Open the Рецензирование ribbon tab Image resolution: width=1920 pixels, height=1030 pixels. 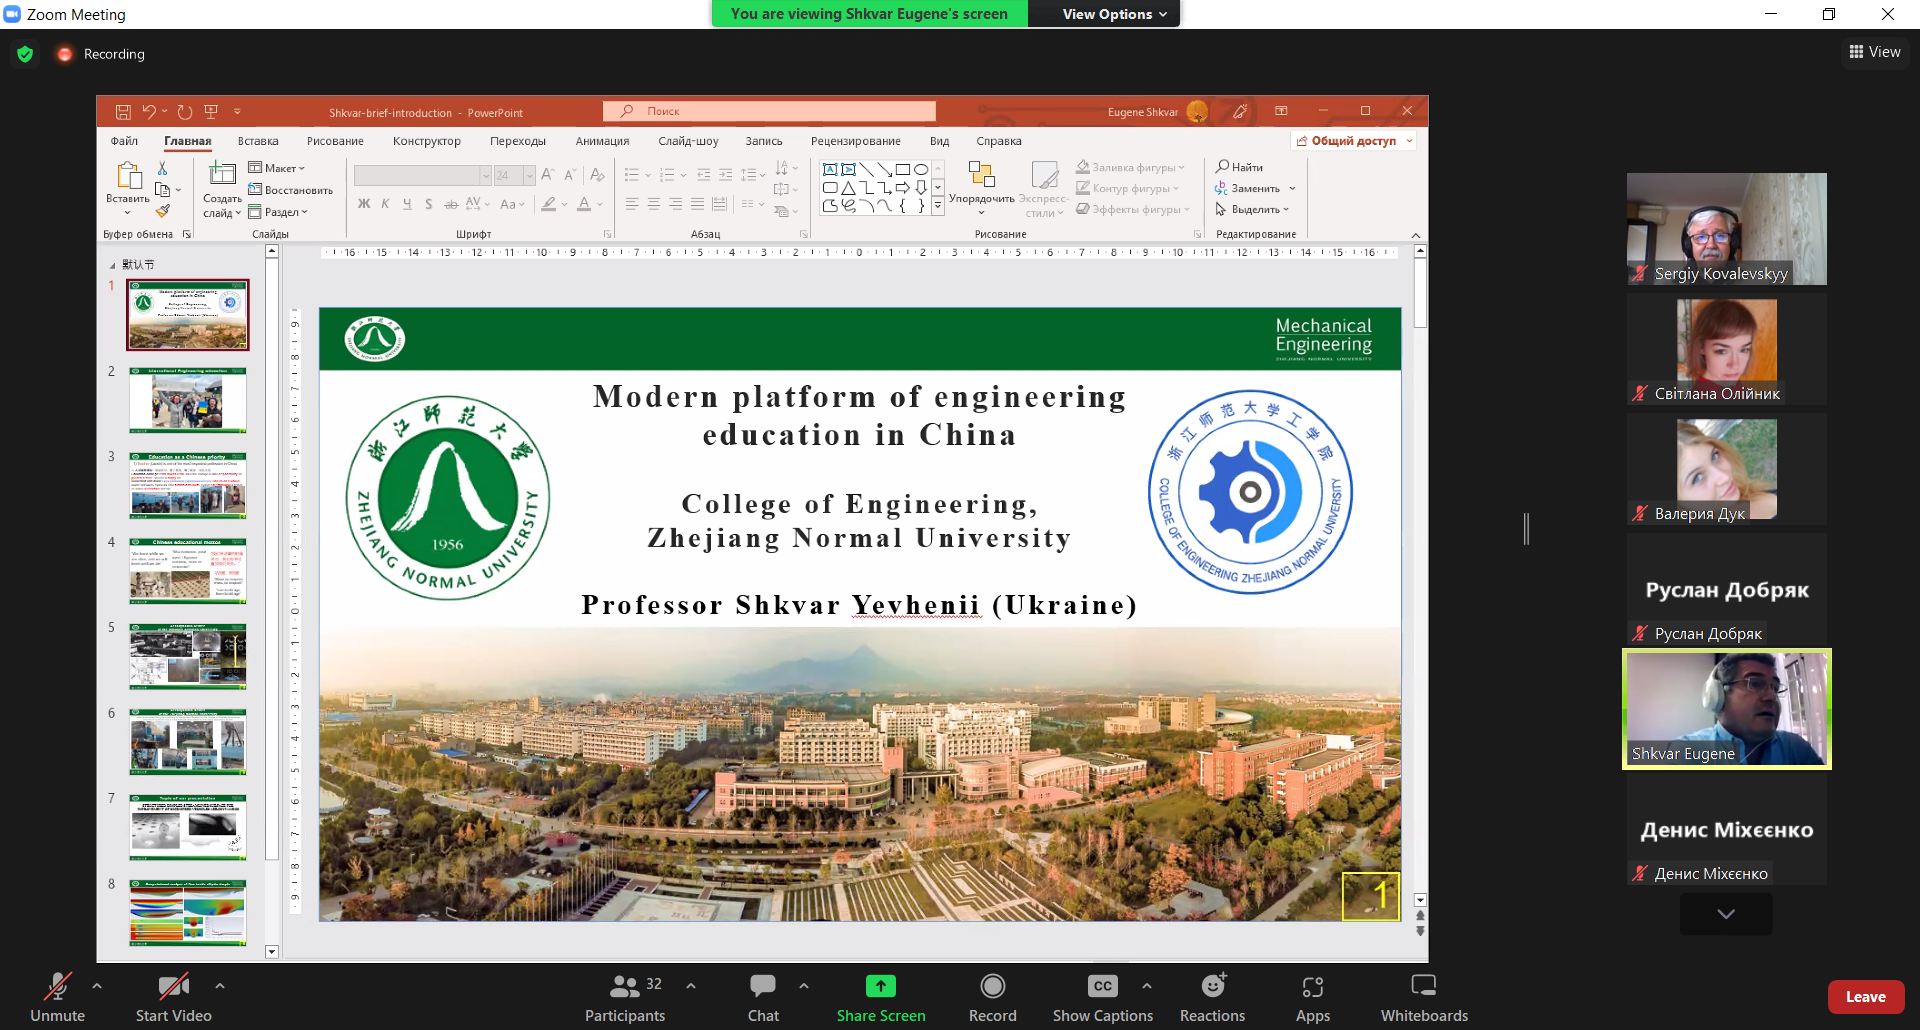(x=855, y=141)
